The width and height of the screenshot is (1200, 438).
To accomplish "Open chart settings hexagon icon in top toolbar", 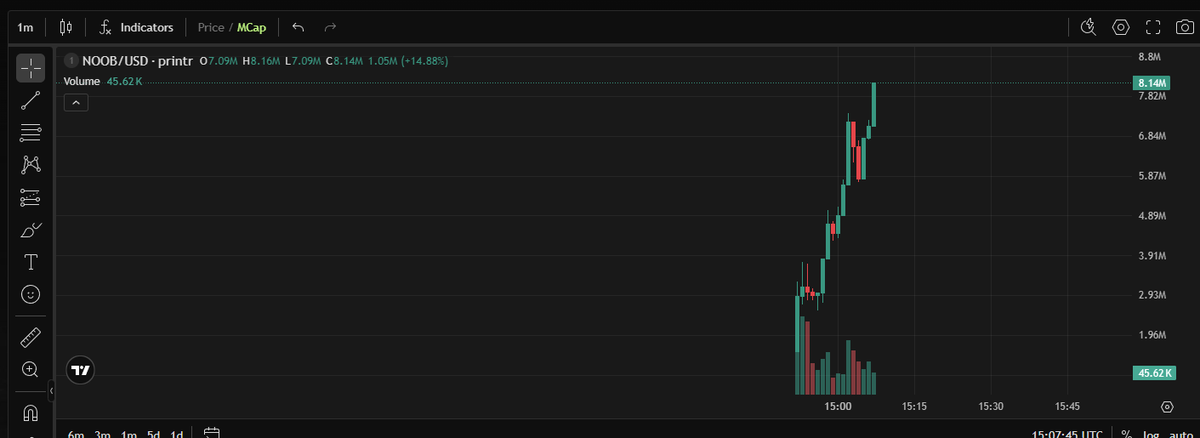I will click(x=1121, y=27).
